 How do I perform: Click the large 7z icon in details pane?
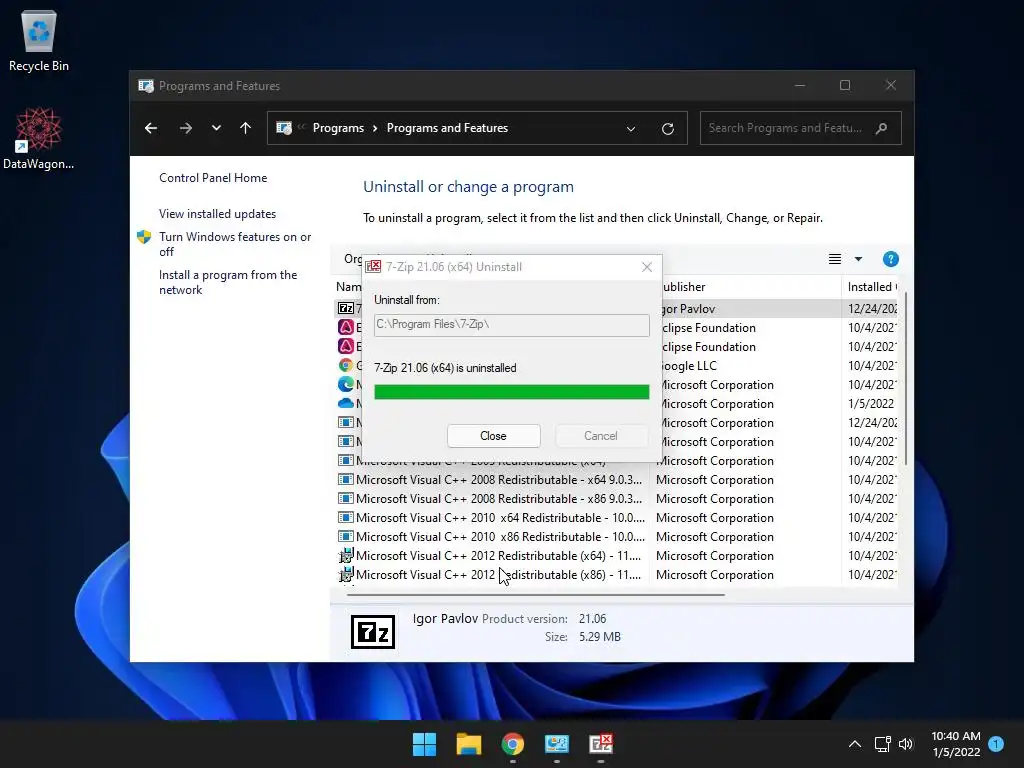(373, 632)
